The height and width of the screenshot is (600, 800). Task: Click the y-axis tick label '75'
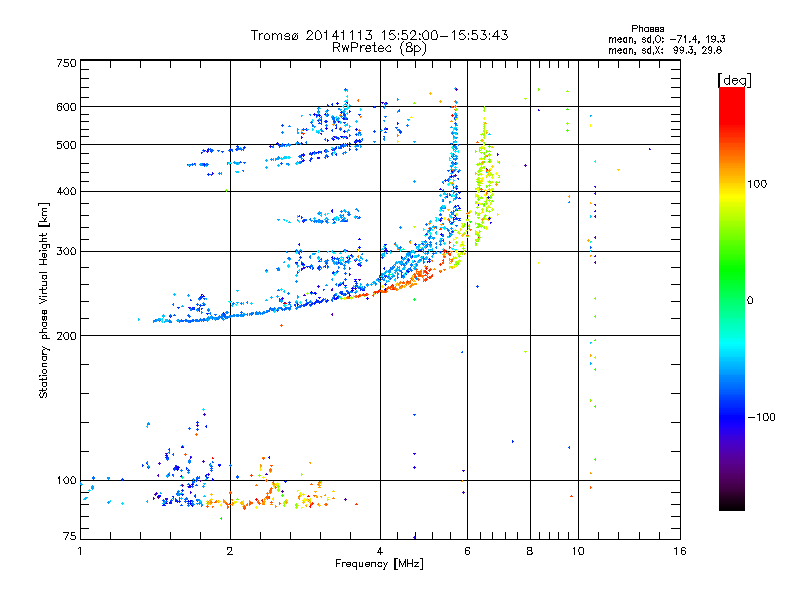[x=70, y=536]
